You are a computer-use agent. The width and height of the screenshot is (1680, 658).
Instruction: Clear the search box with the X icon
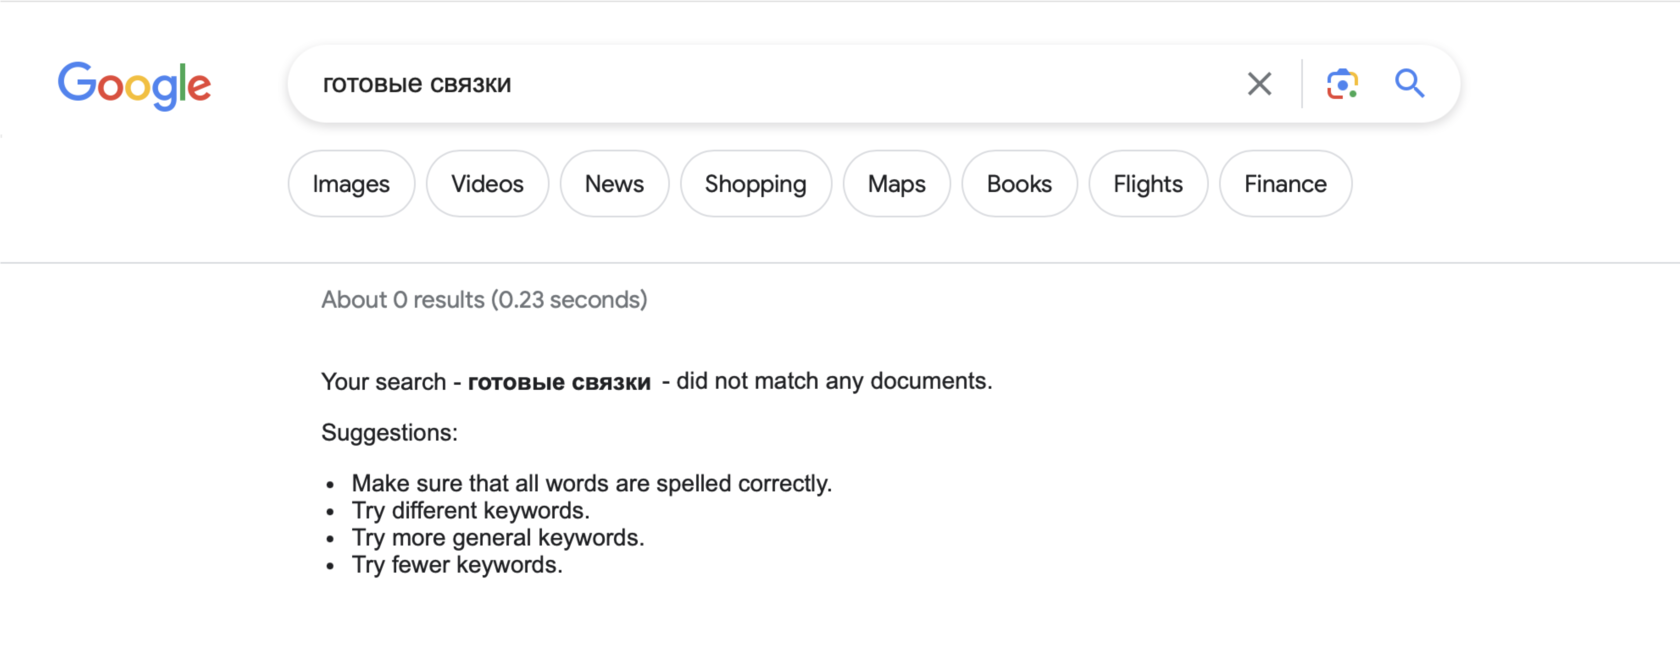click(1259, 84)
